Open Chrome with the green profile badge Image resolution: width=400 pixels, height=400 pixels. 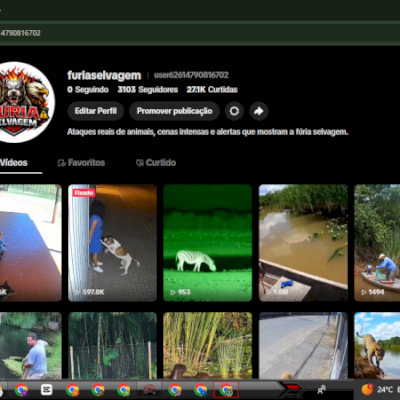[x=124, y=389]
